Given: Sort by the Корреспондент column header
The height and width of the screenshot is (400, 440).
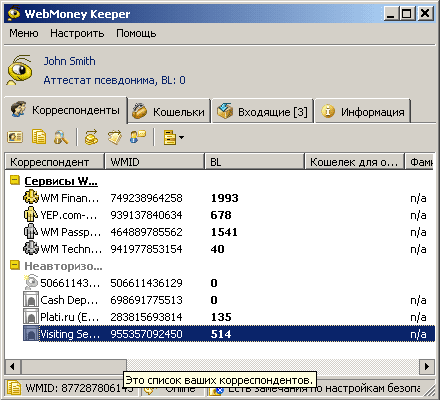Looking at the screenshot, I should pos(55,162).
